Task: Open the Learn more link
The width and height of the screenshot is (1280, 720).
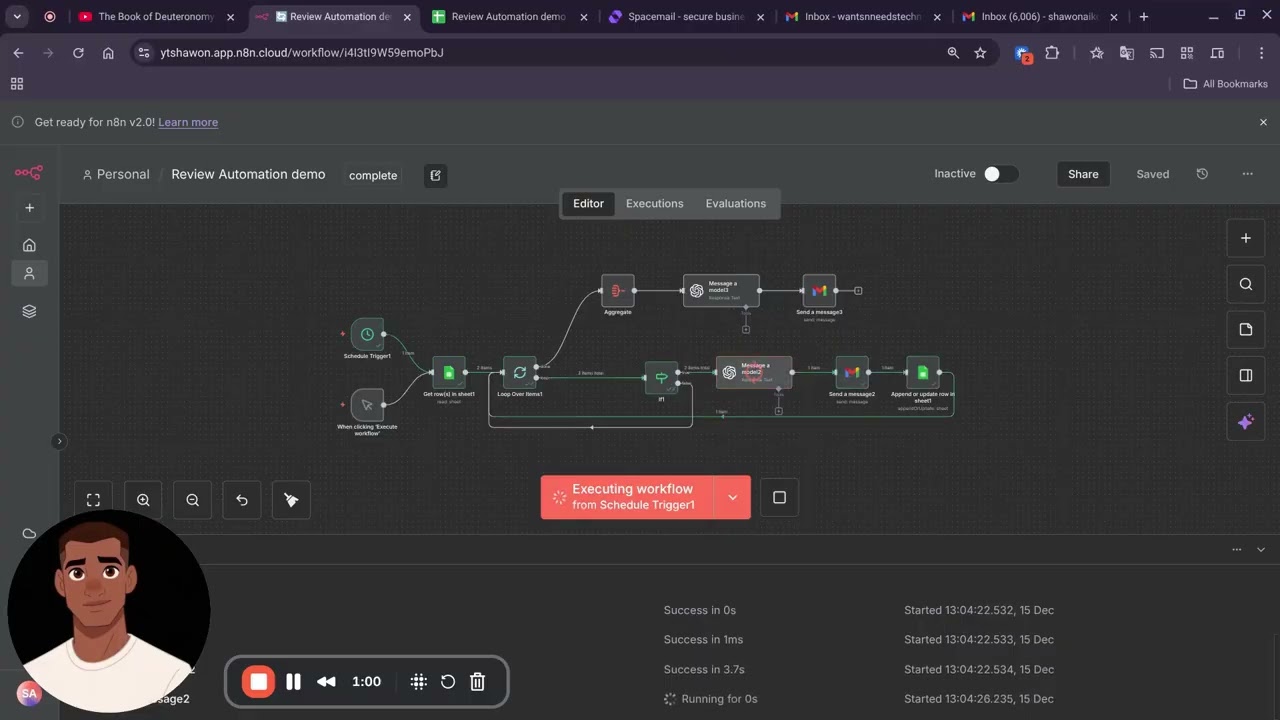Action: point(188,122)
